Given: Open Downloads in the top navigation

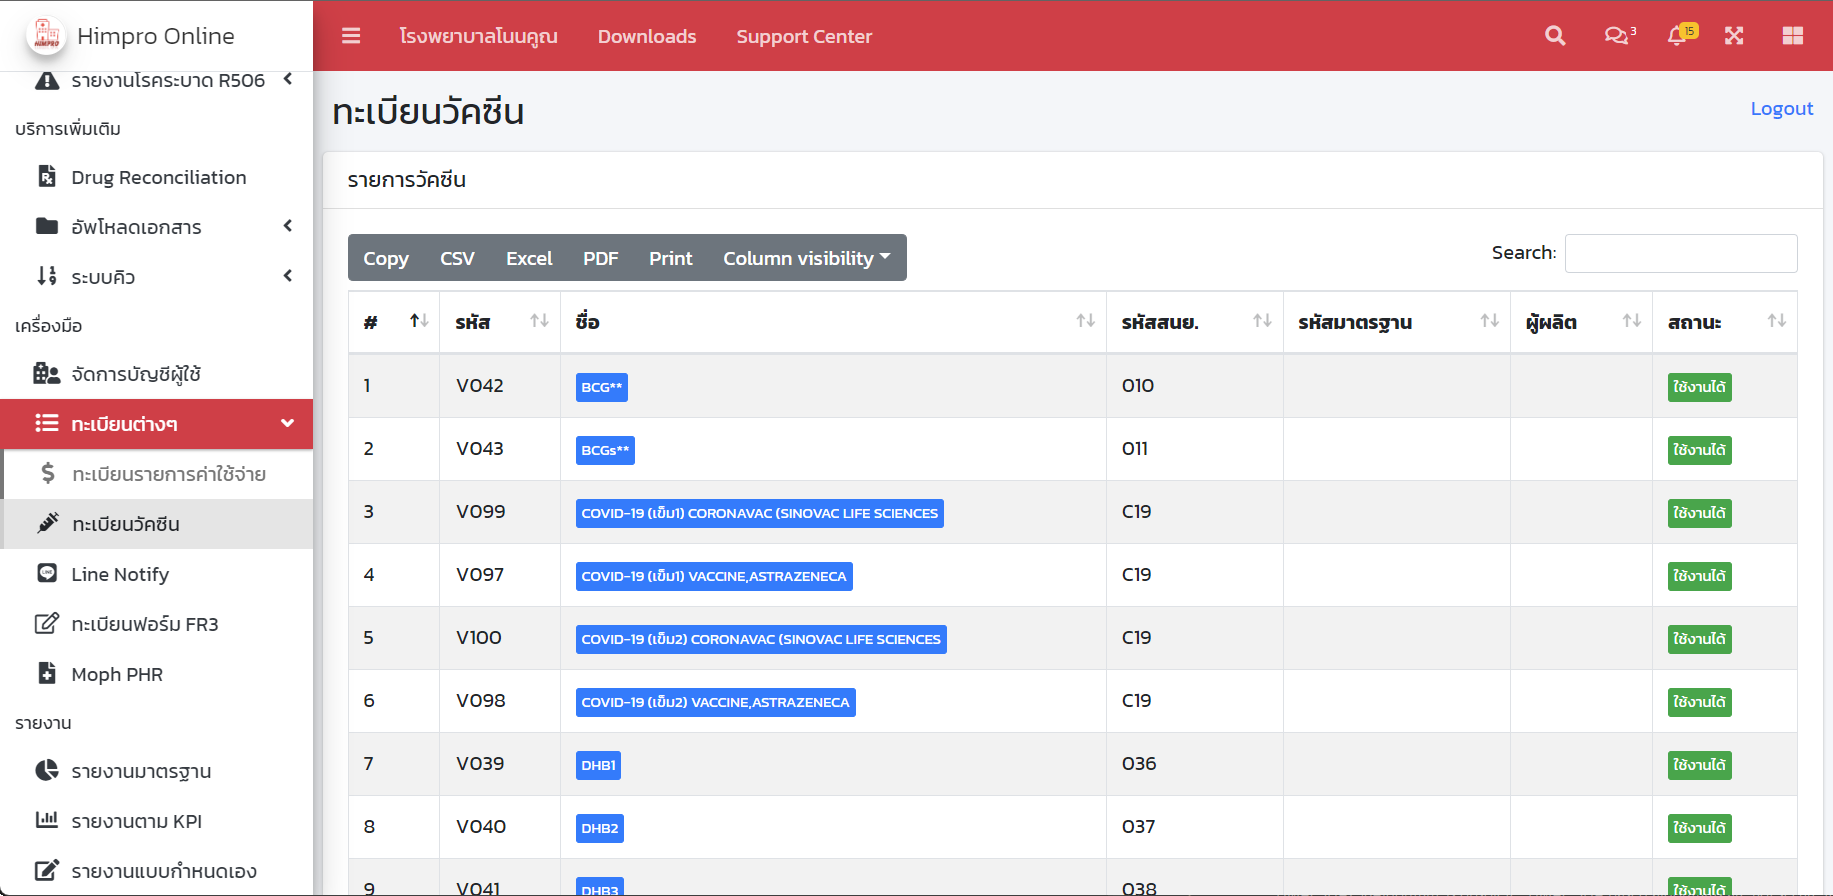Looking at the screenshot, I should point(647,36).
